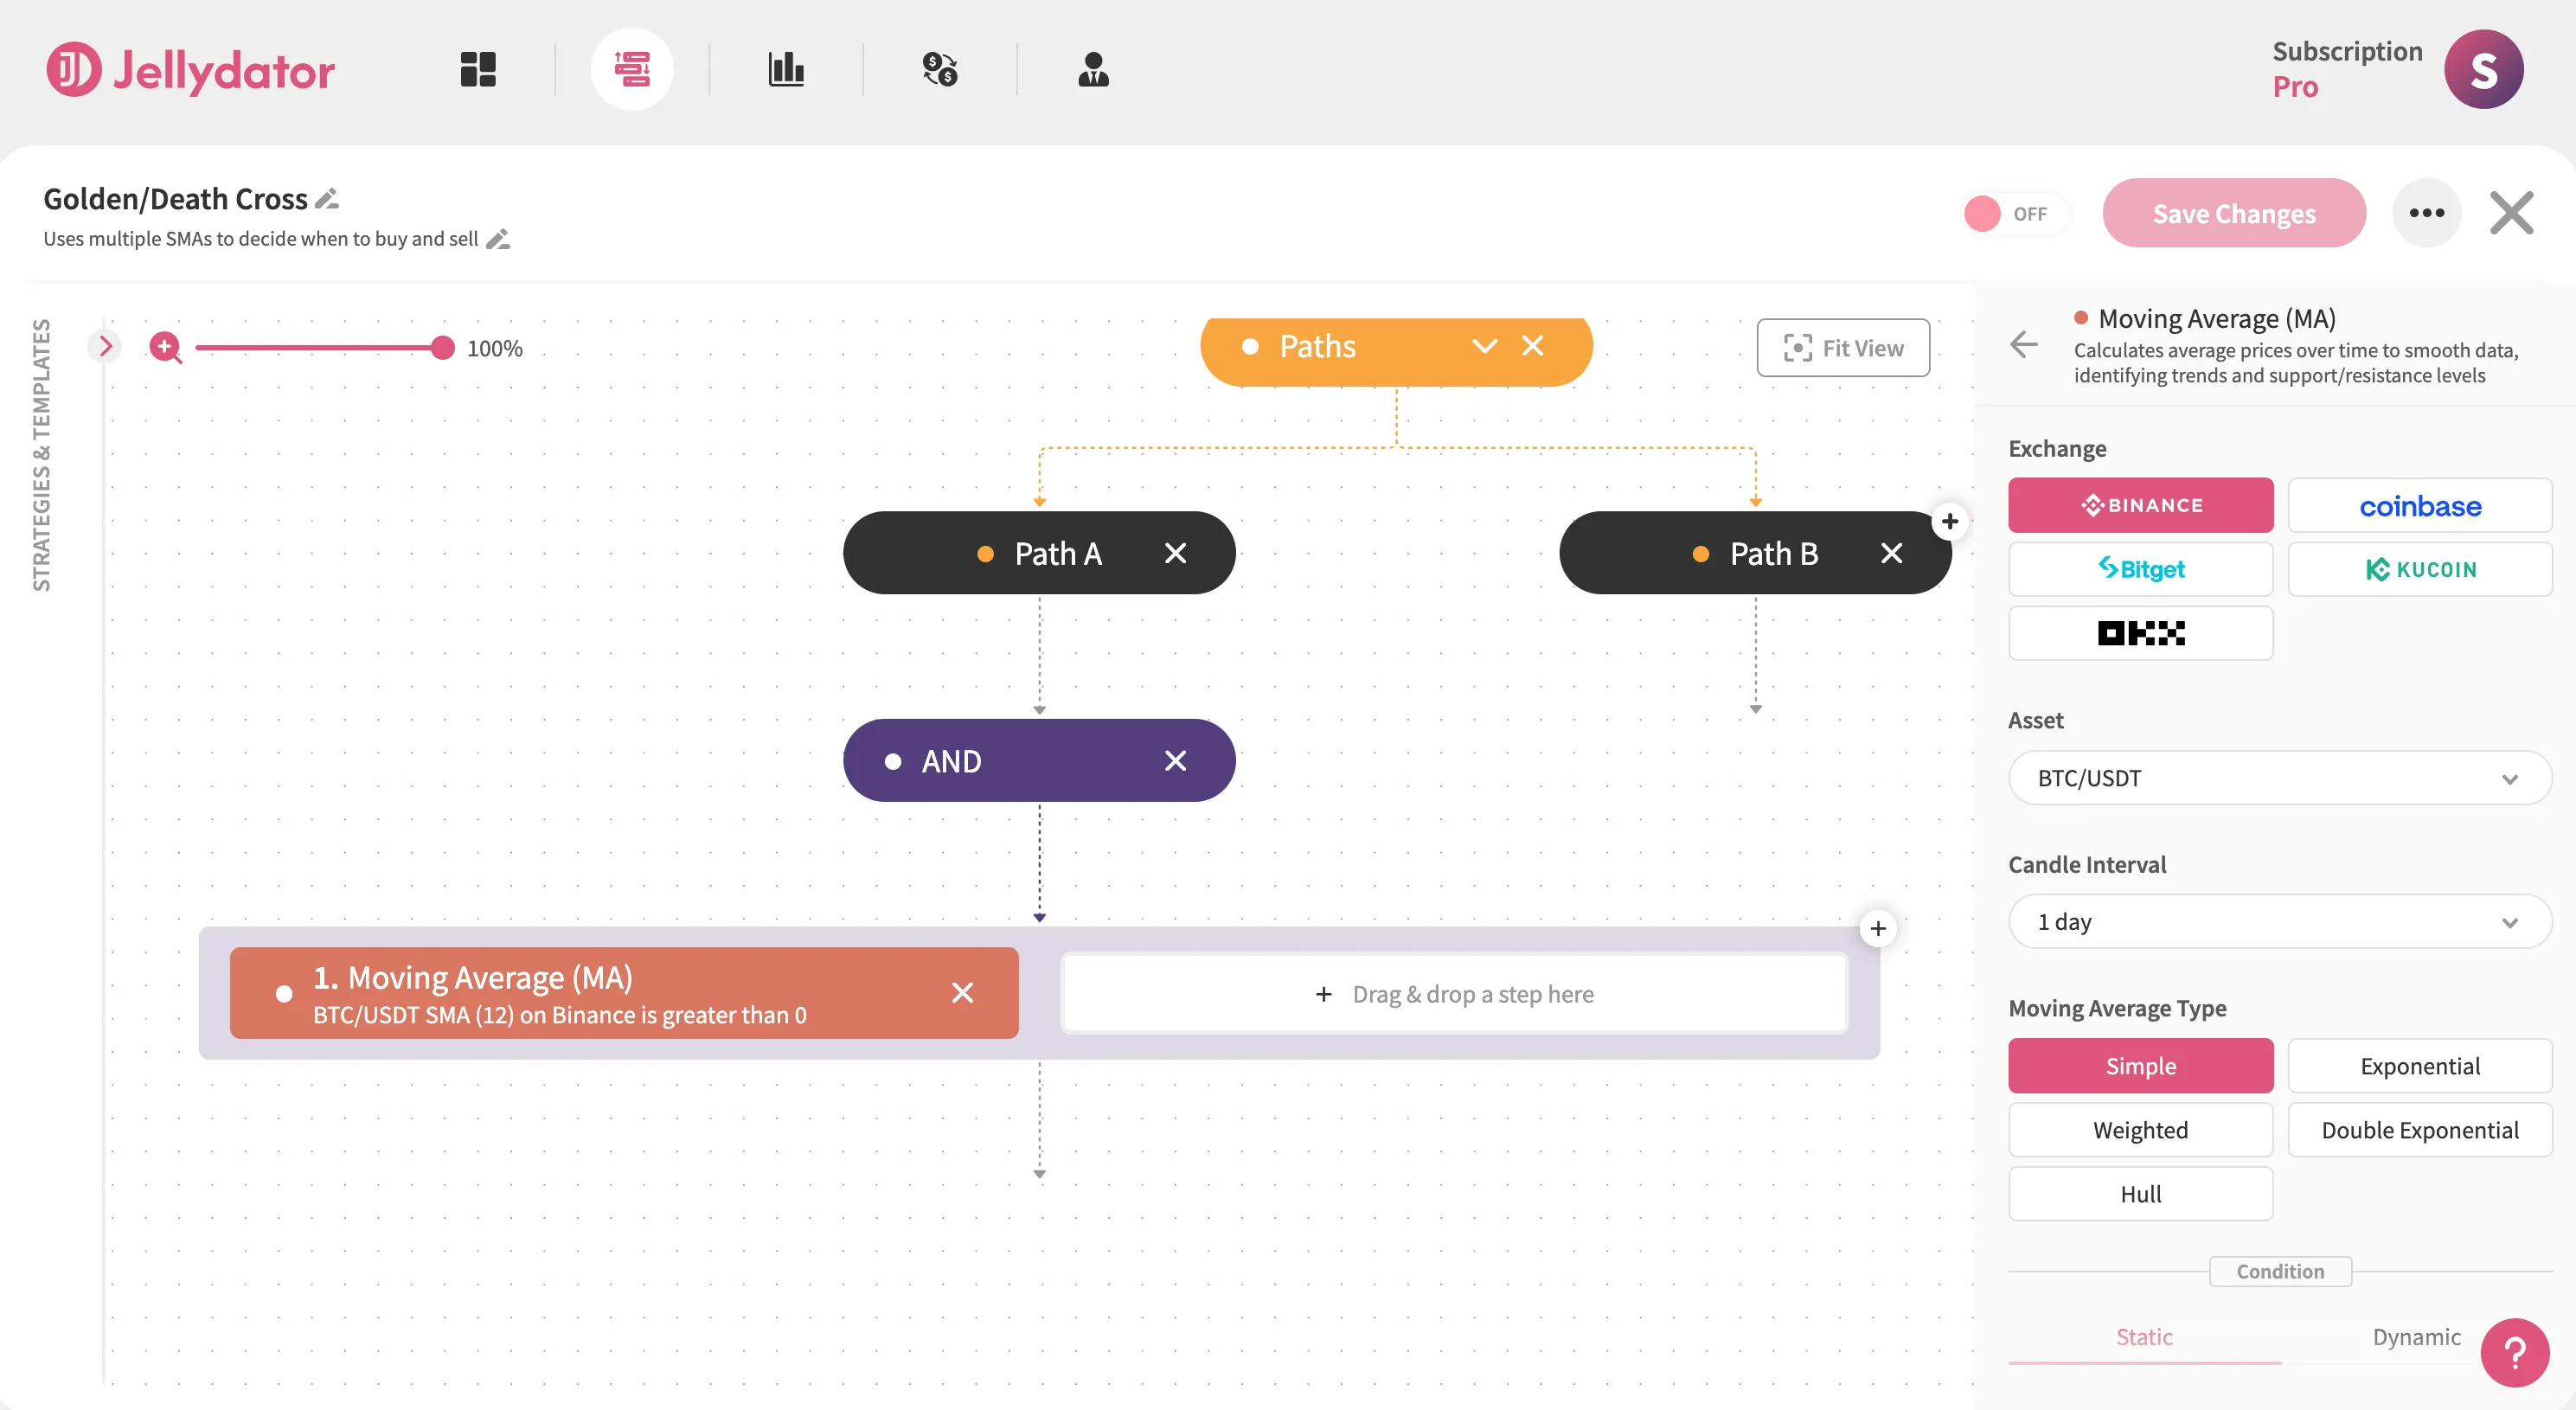Click the Drag & drop a step here area
The height and width of the screenshot is (1410, 2576).
coord(1454,994)
